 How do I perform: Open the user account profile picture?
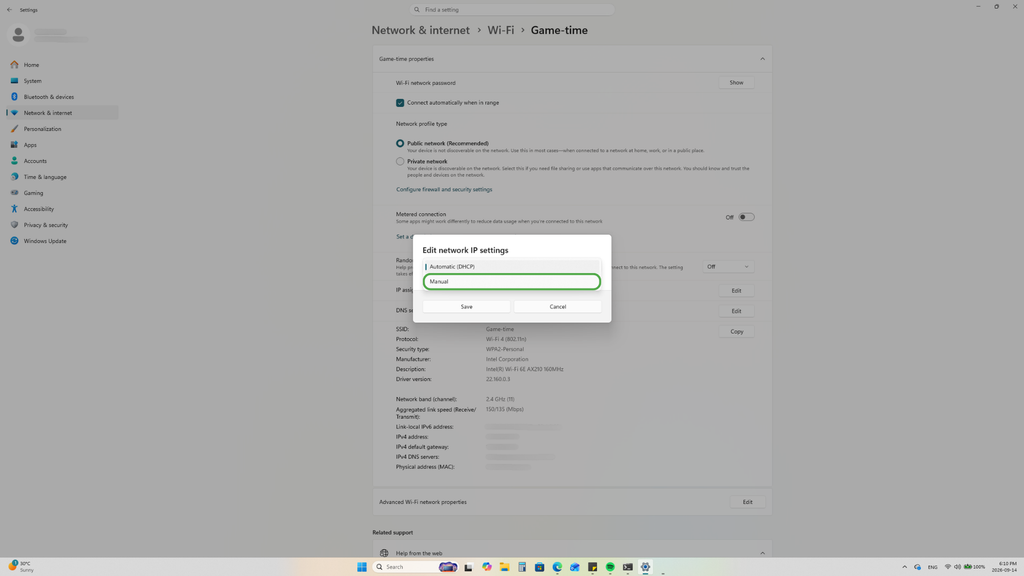[18, 35]
